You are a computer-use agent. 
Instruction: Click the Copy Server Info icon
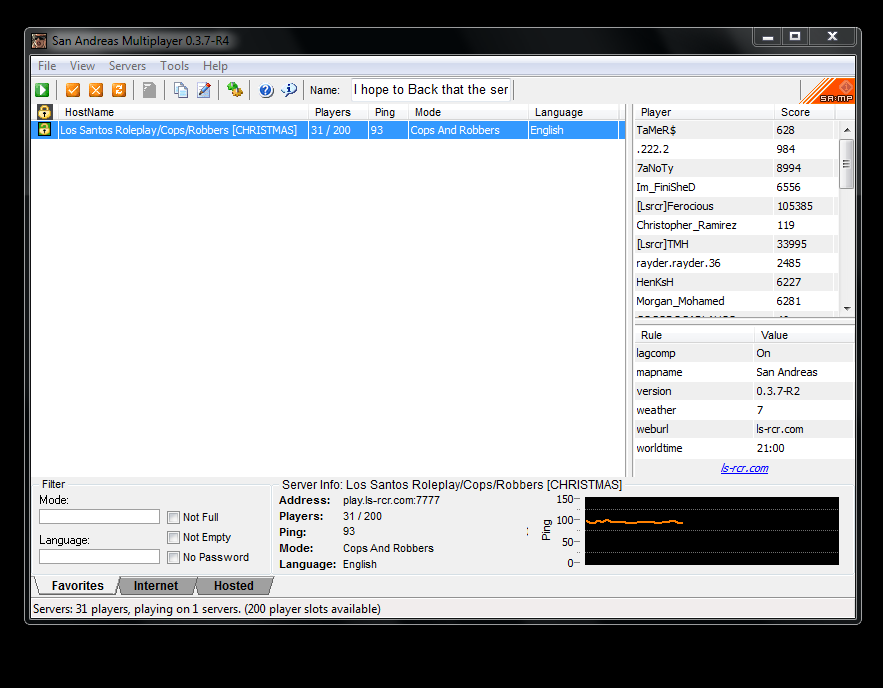point(180,90)
